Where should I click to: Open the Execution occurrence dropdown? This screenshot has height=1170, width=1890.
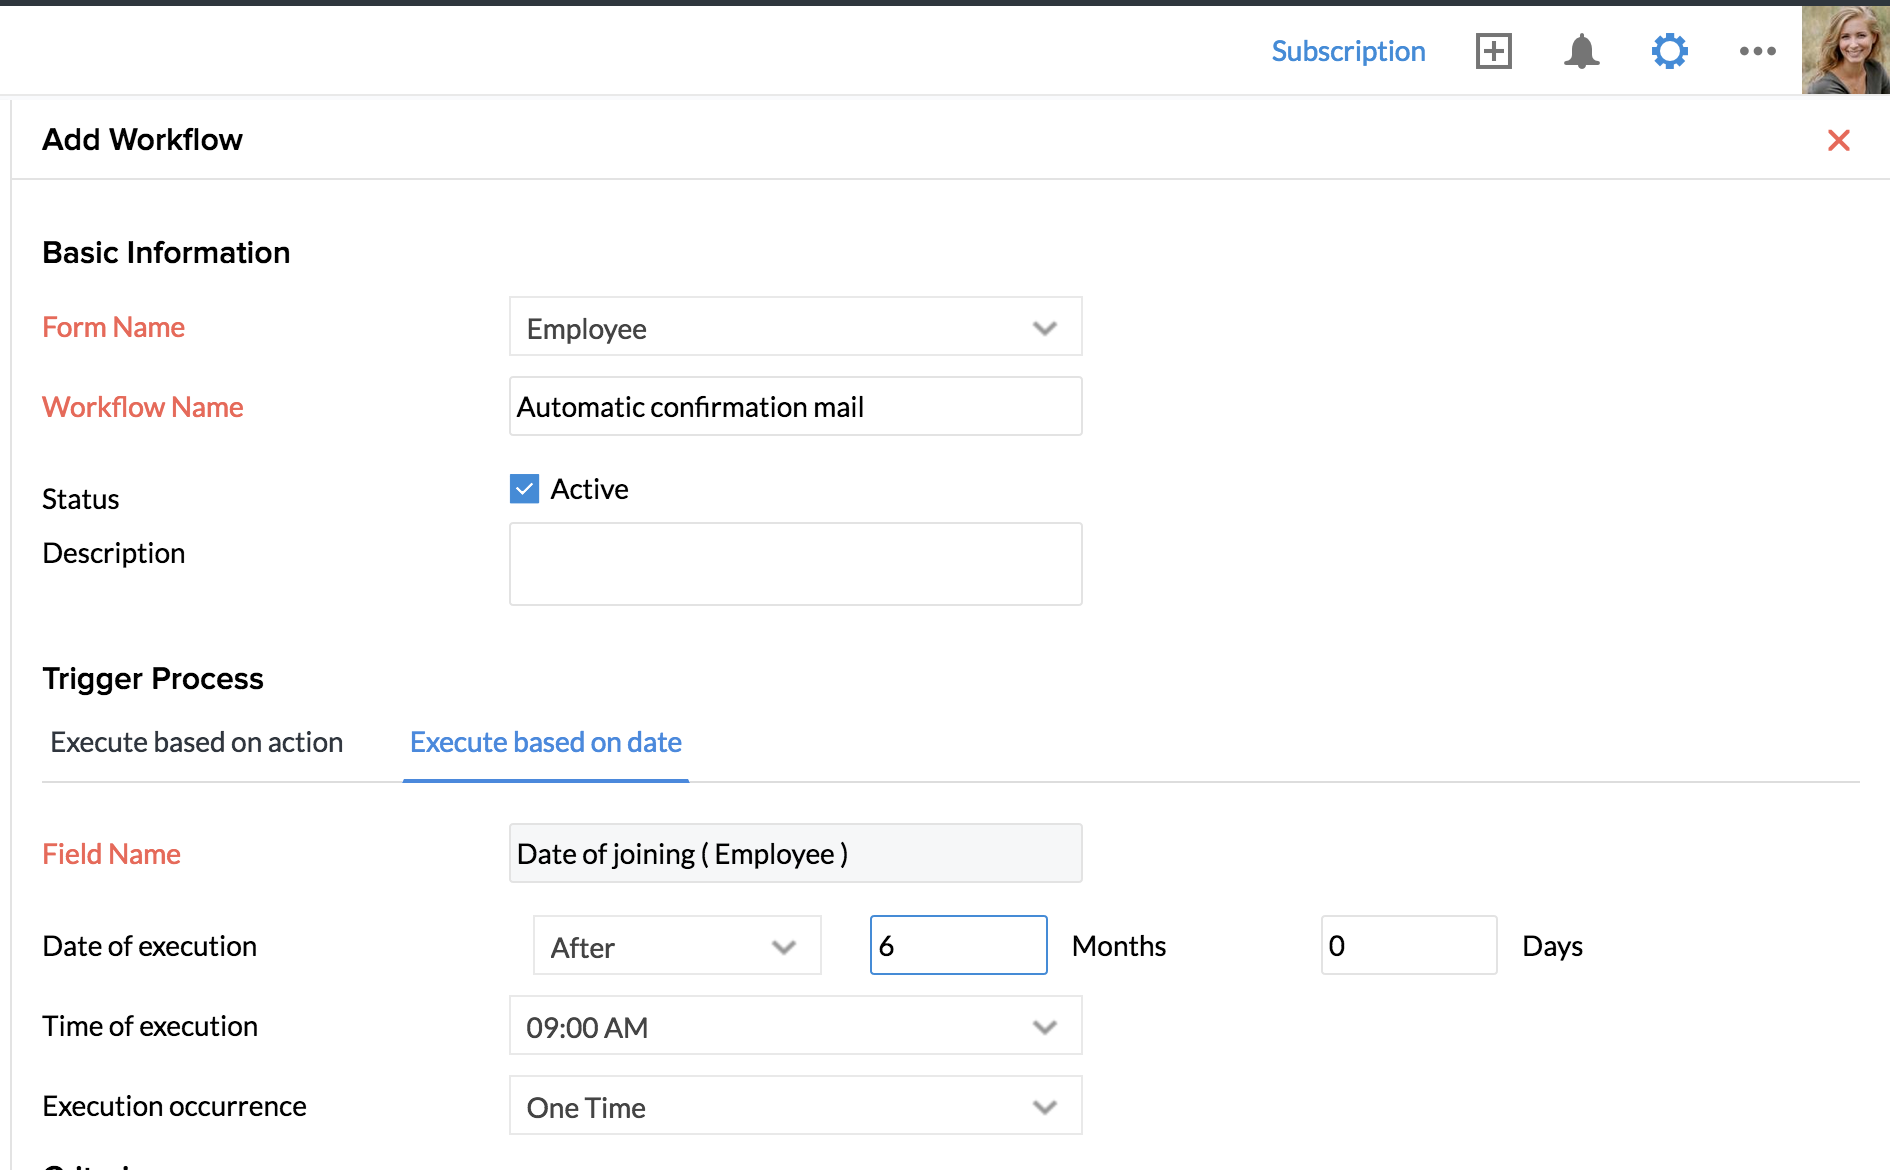[795, 1106]
